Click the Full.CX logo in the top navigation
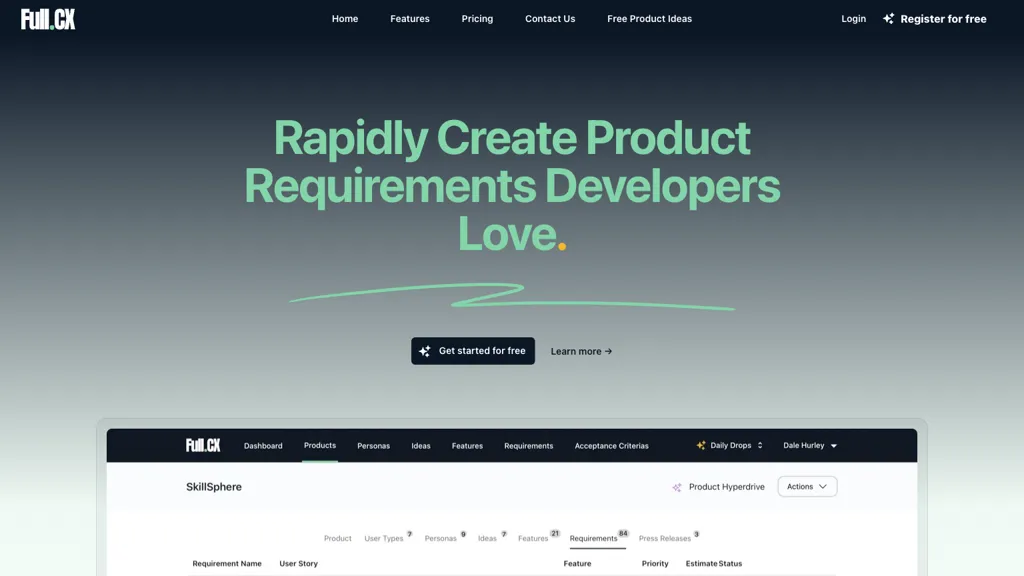The image size is (1024, 576). click(x=46, y=18)
